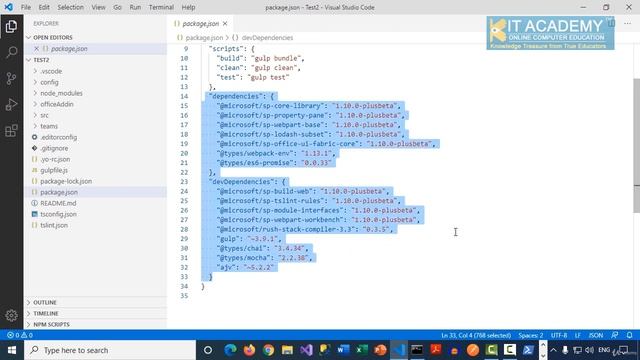Open the Run and Debug view
640x360 pixels.
point(11,104)
